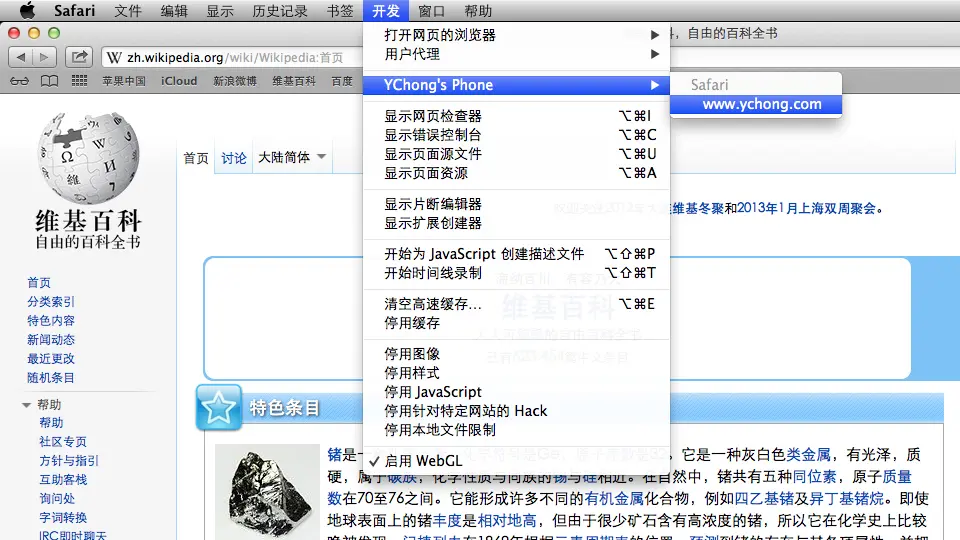
Task: Choose 开始为 JavaScript 创建描述文件
Action: tap(516, 253)
